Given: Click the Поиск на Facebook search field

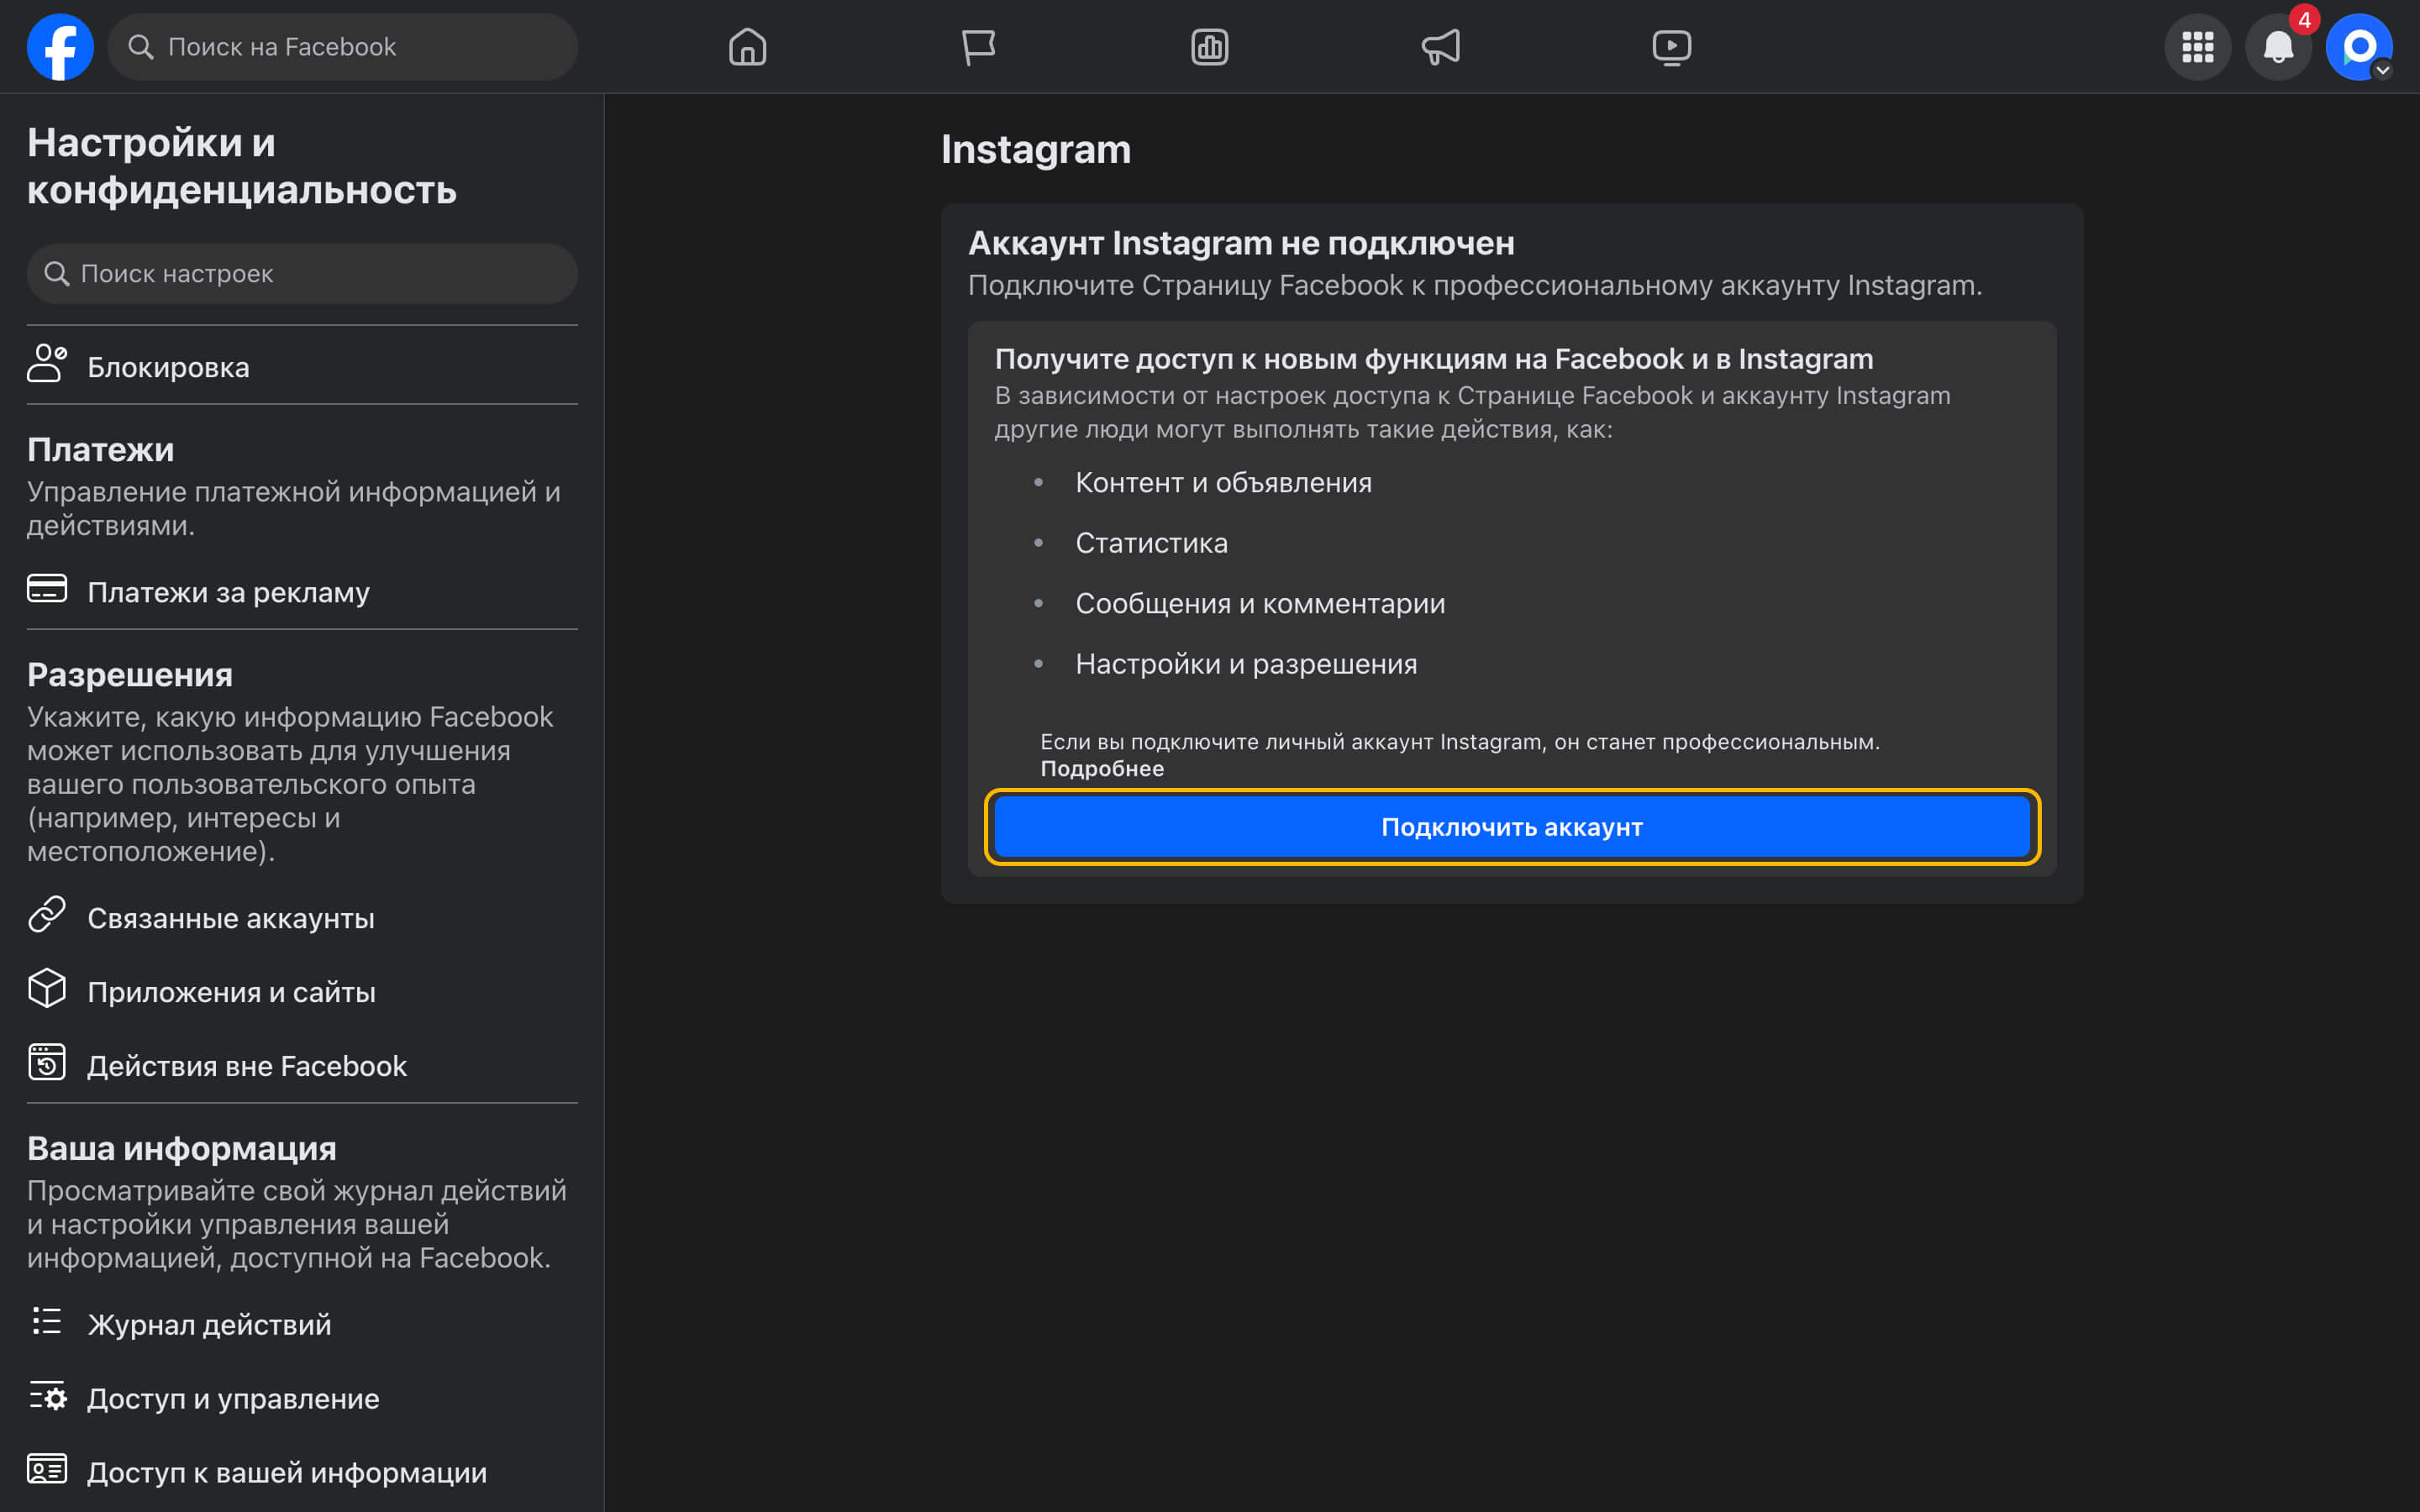Looking at the screenshot, I should 343,47.
